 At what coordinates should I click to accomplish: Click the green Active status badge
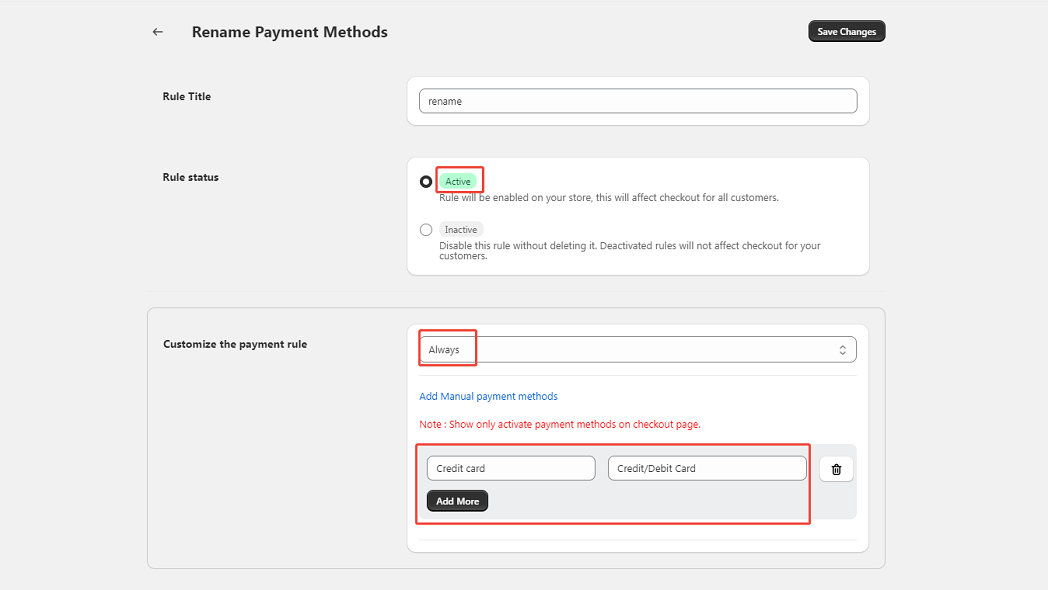click(458, 182)
